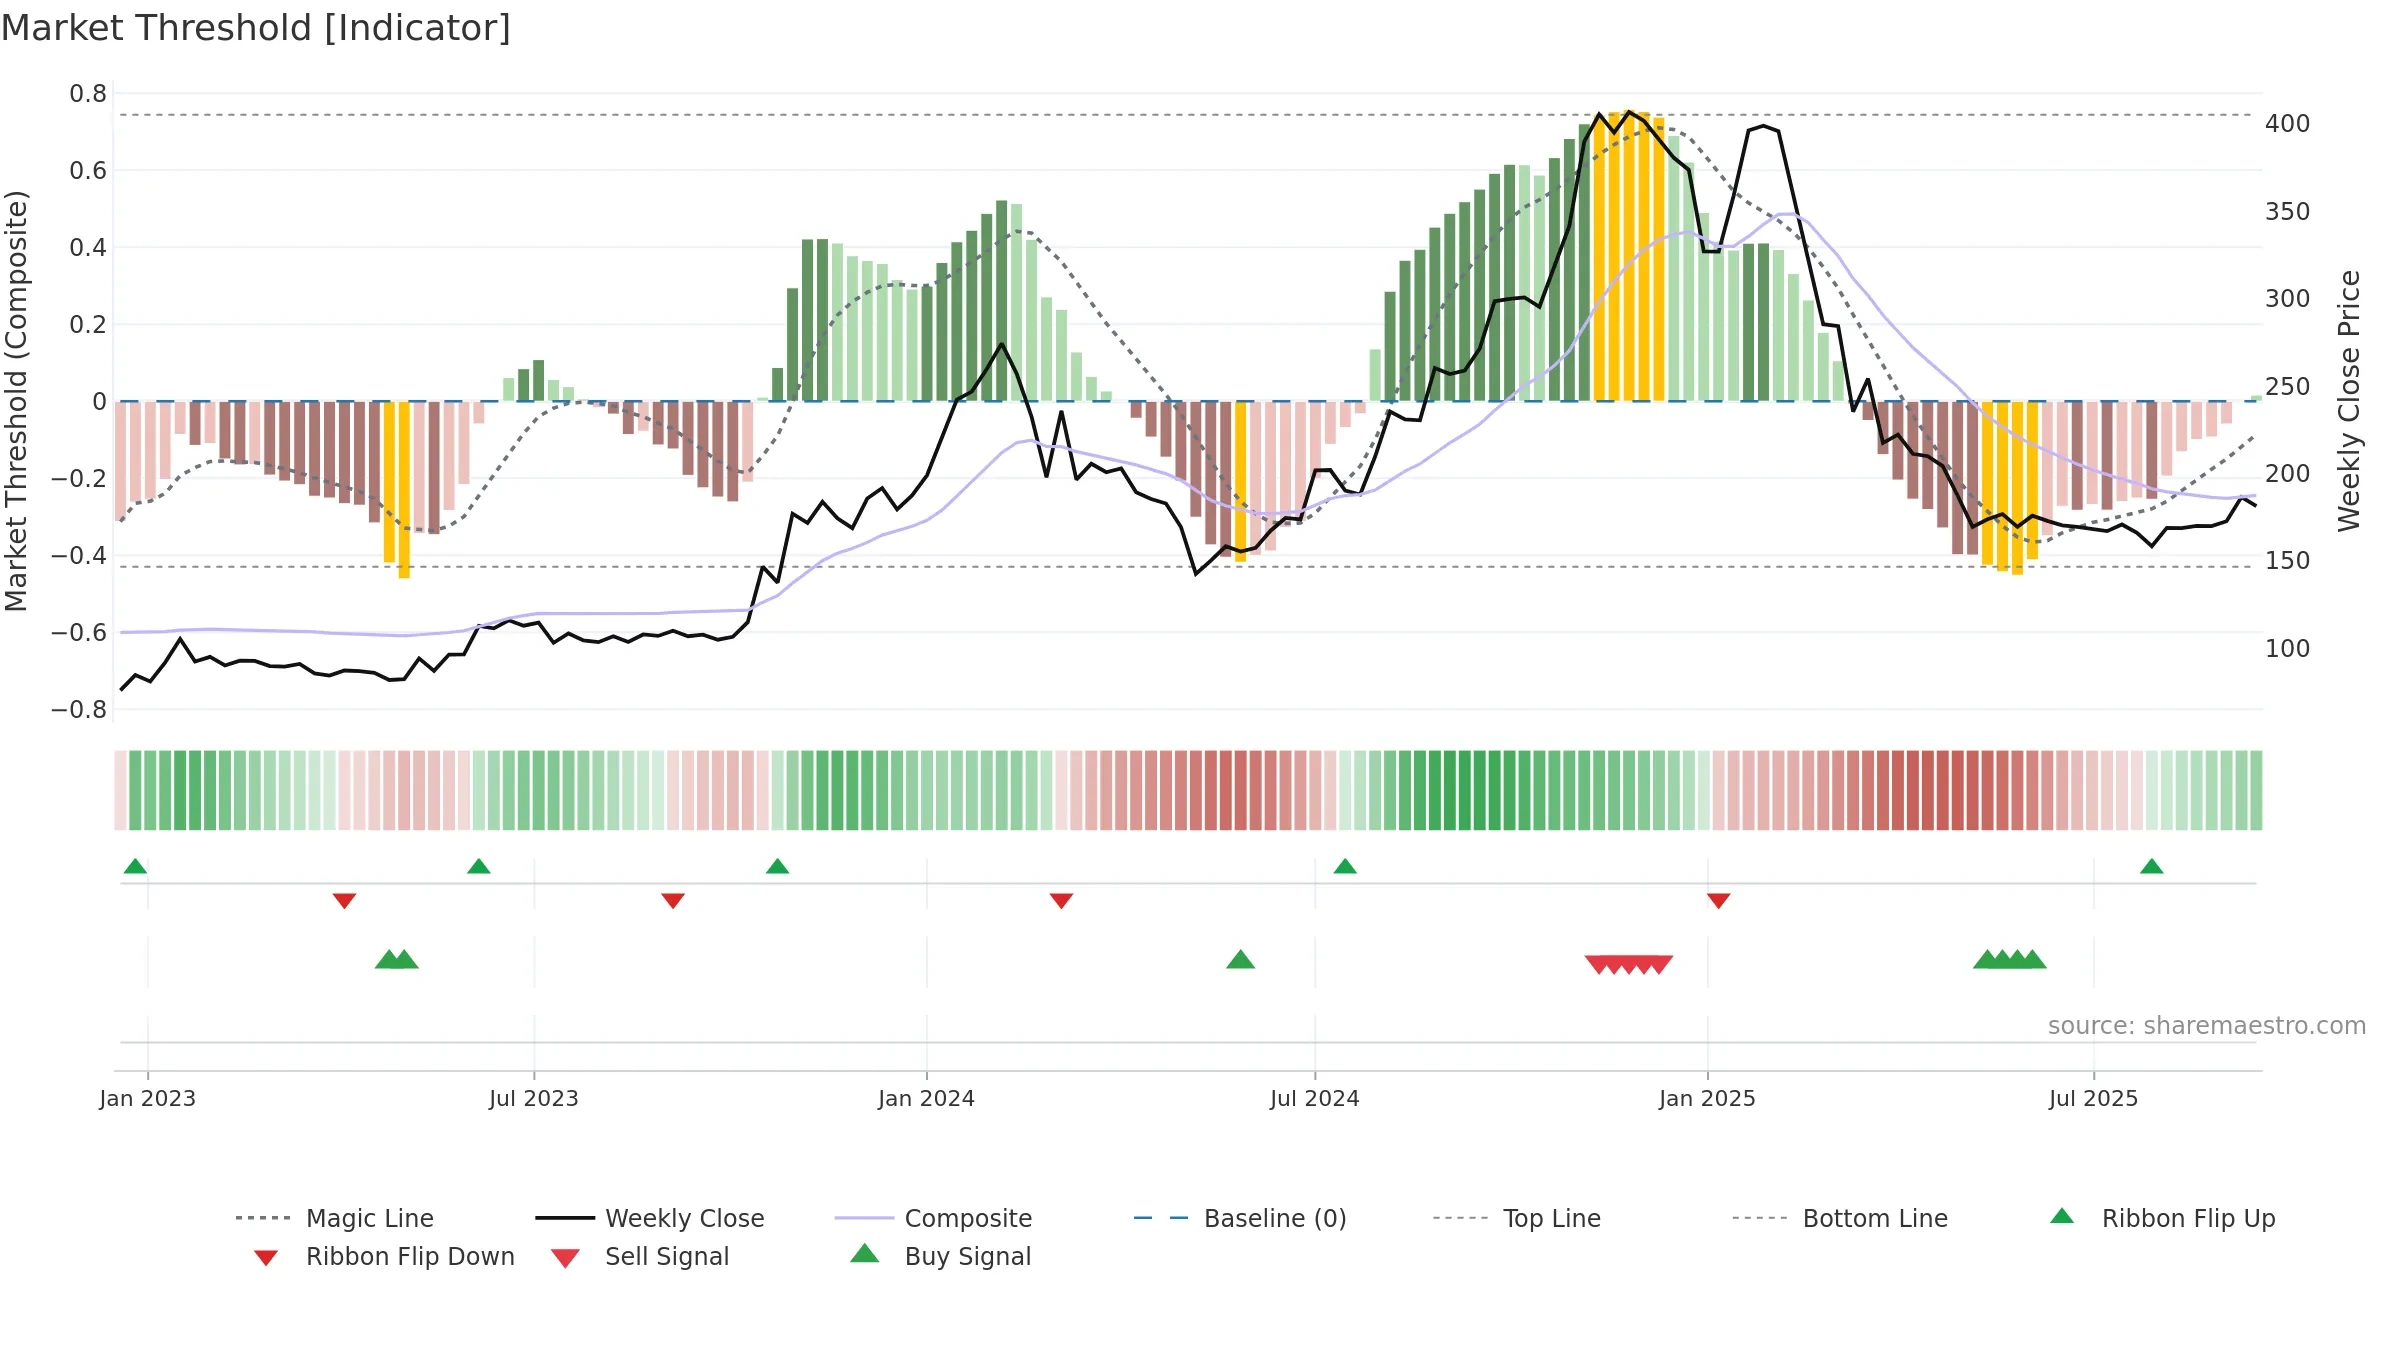Click the 400 tick on the price axis
This screenshot has height=1350, width=2400.
coord(2288,123)
